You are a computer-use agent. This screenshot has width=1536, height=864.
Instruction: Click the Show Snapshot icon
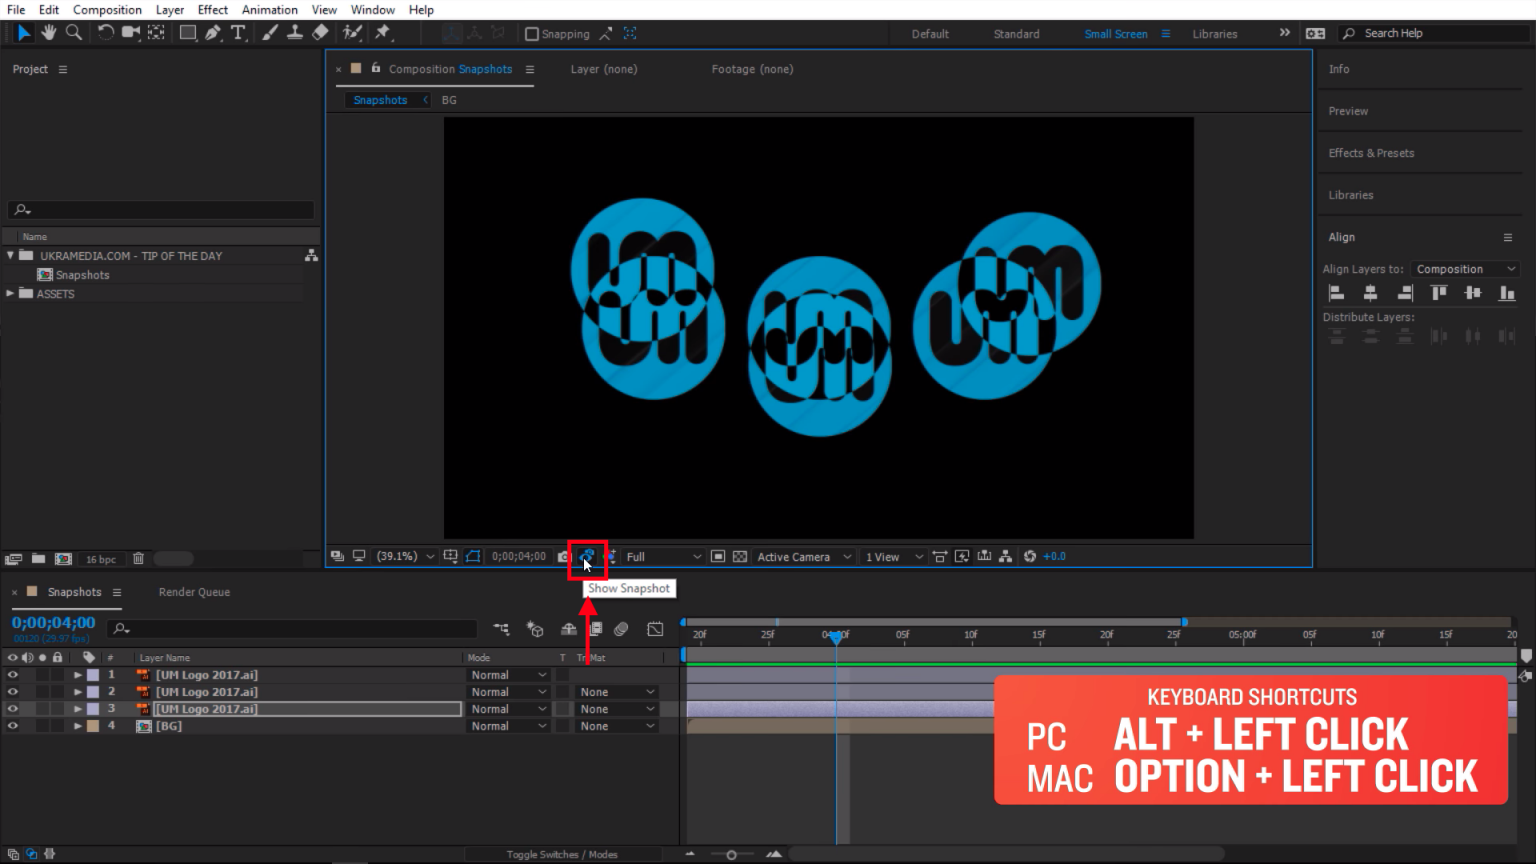[x=587, y=557]
